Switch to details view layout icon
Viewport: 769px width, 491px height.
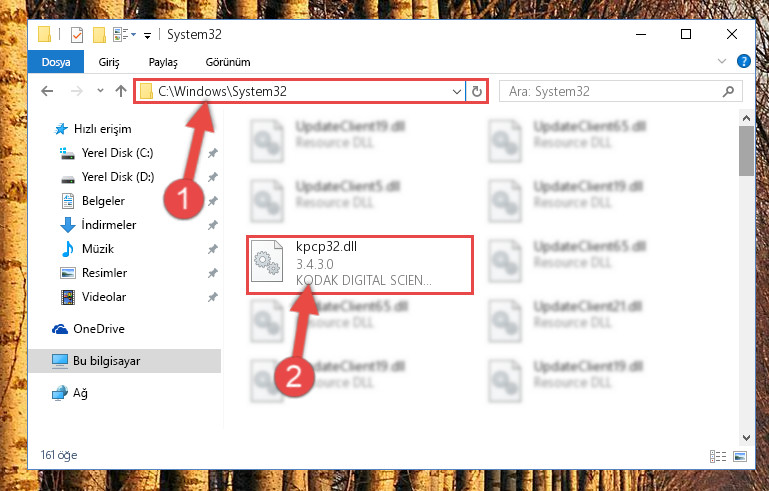(718, 456)
